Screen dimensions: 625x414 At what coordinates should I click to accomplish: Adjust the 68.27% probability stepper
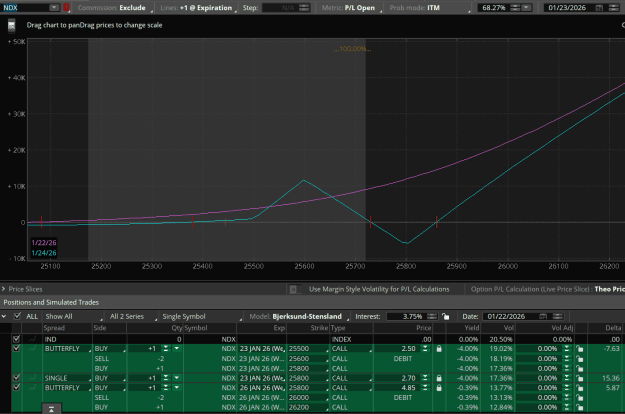tap(515, 8)
